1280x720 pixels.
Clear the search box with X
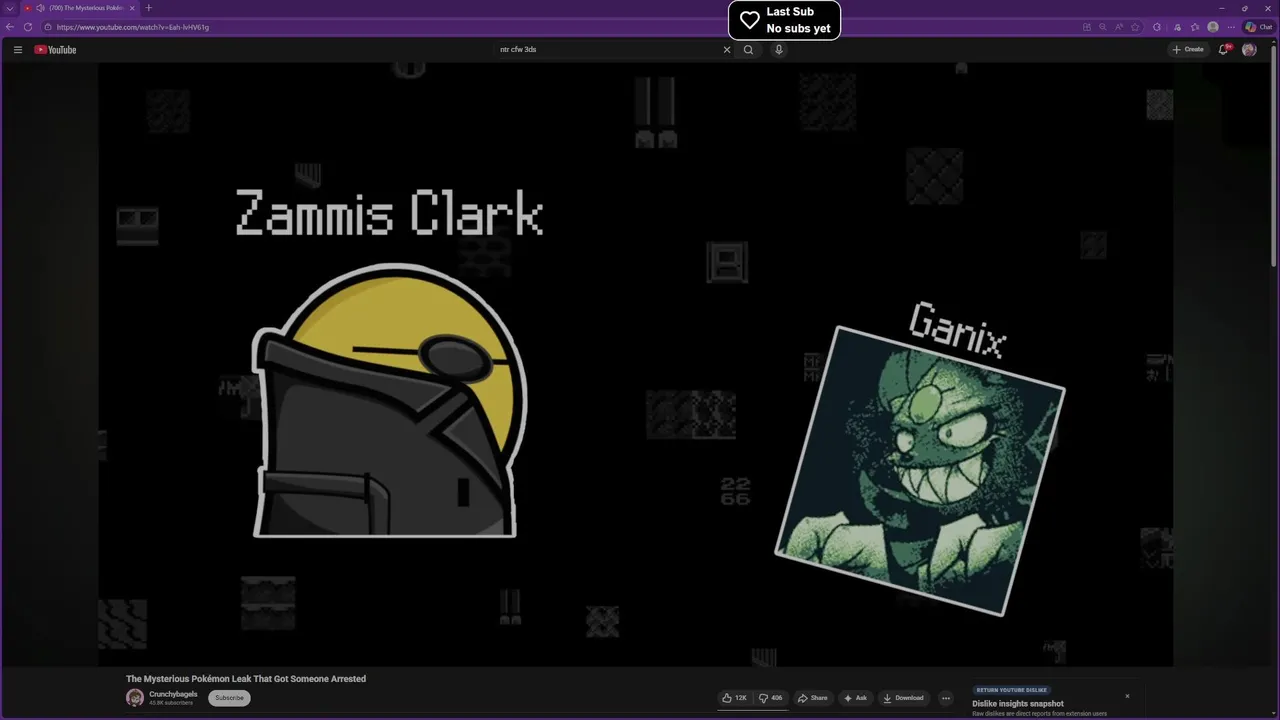pos(727,49)
